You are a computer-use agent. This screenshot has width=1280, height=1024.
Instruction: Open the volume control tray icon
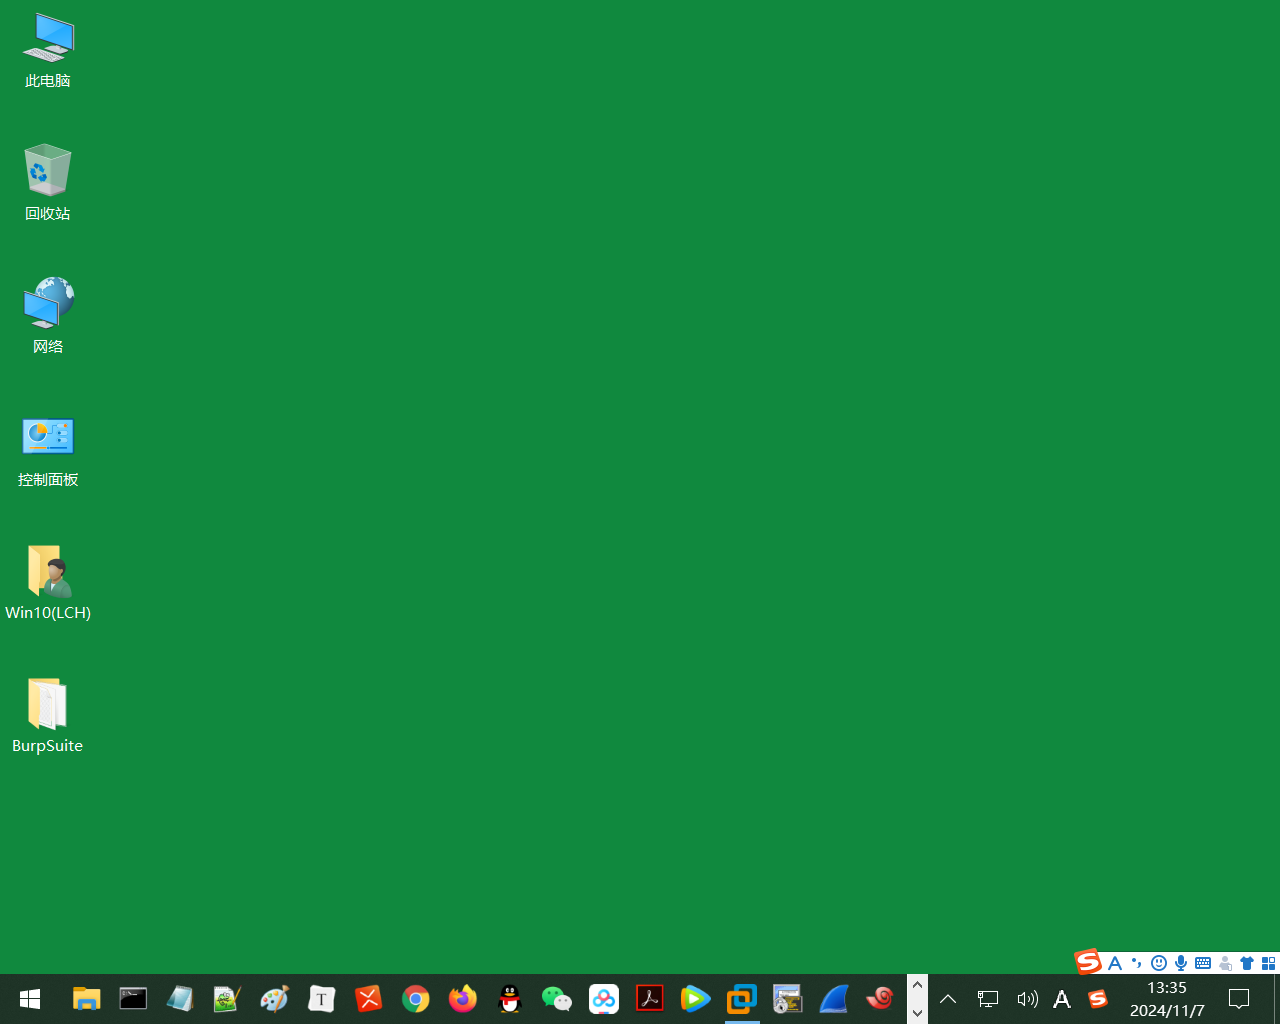pyautogui.click(x=1027, y=999)
